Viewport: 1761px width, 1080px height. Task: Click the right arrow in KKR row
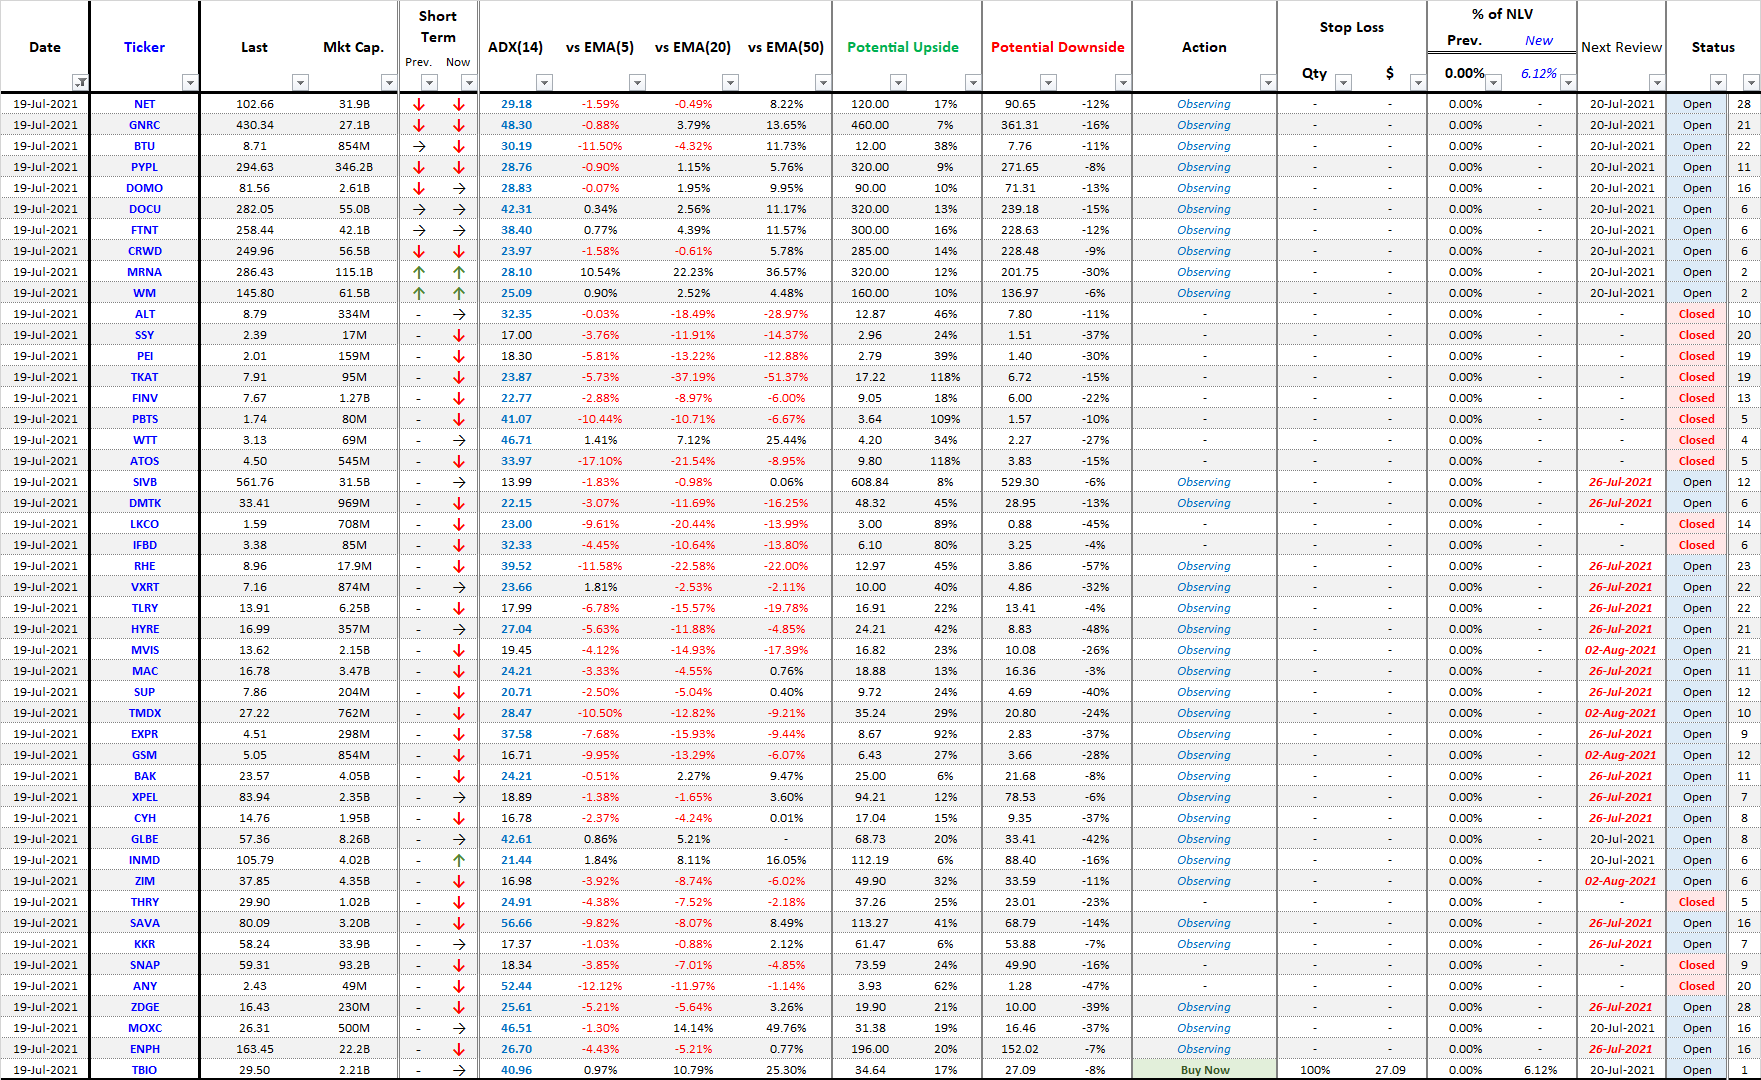(459, 944)
